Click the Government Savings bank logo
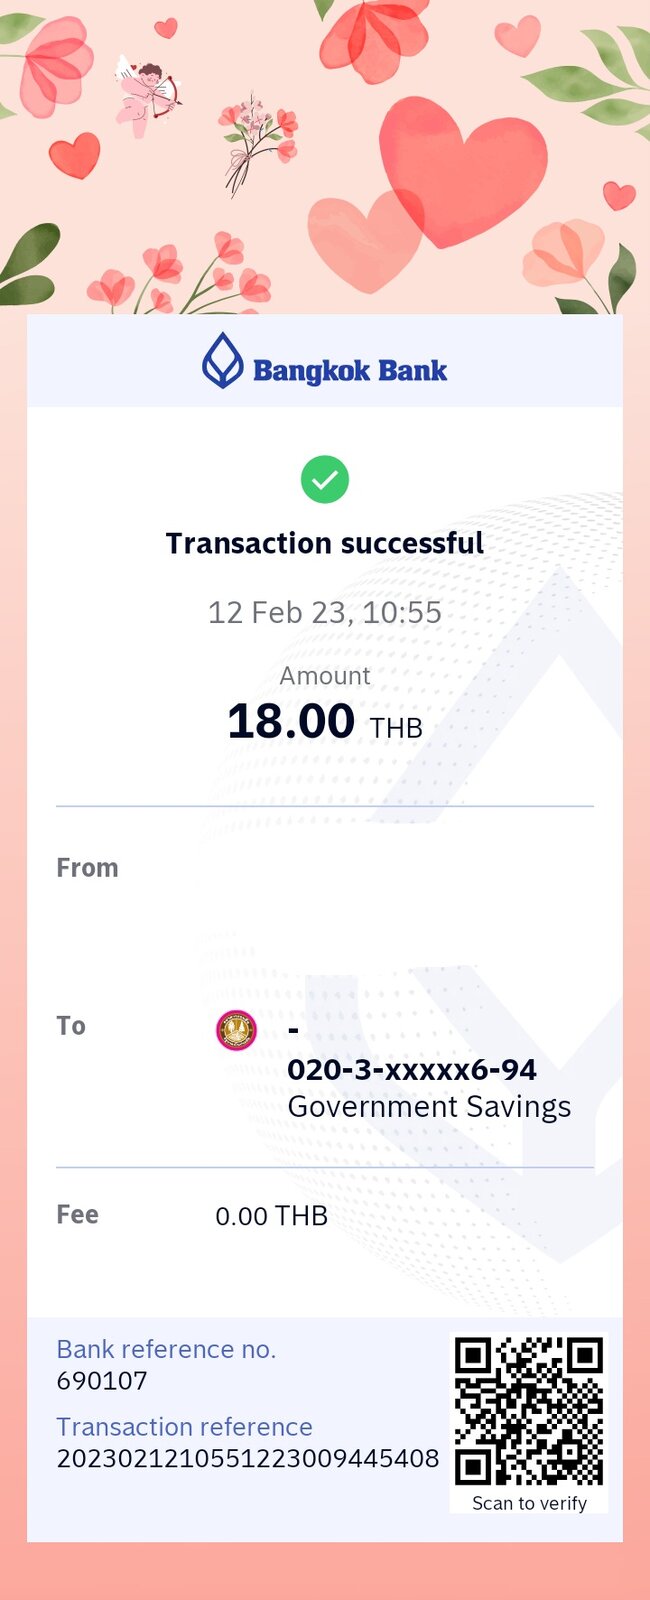 click(237, 1030)
